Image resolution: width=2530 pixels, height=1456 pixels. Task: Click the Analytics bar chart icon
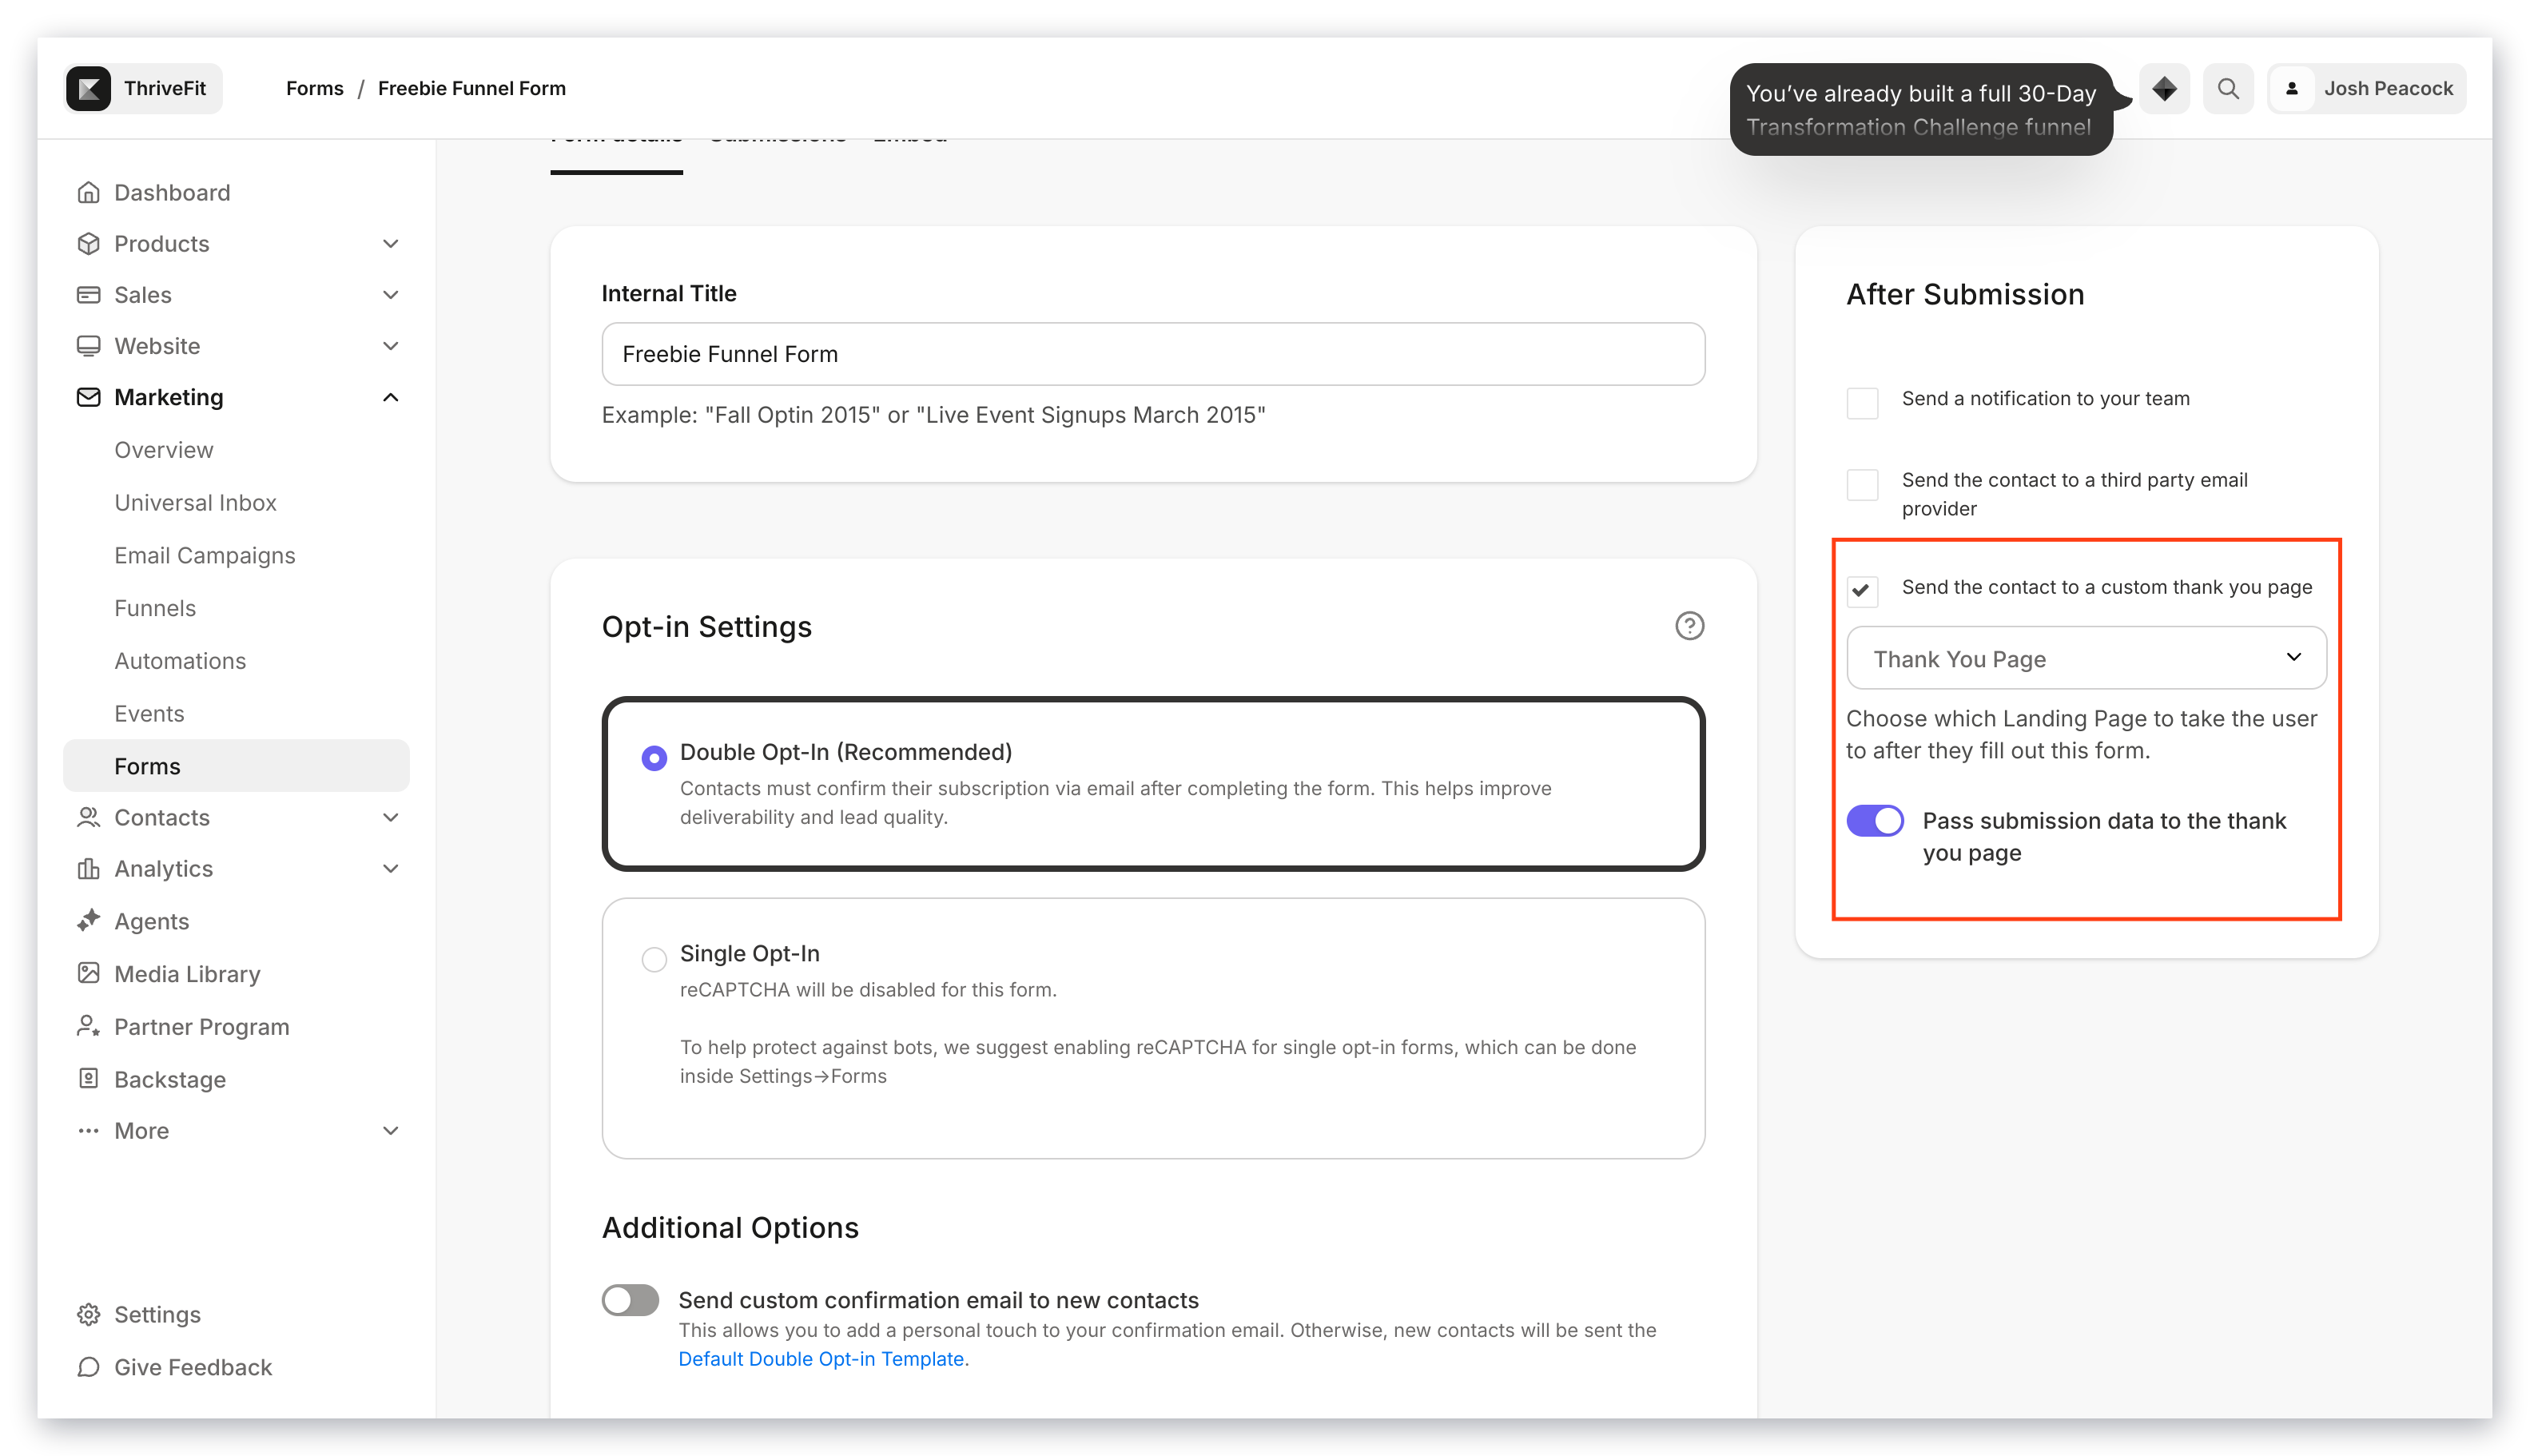(x=88, y=868)
